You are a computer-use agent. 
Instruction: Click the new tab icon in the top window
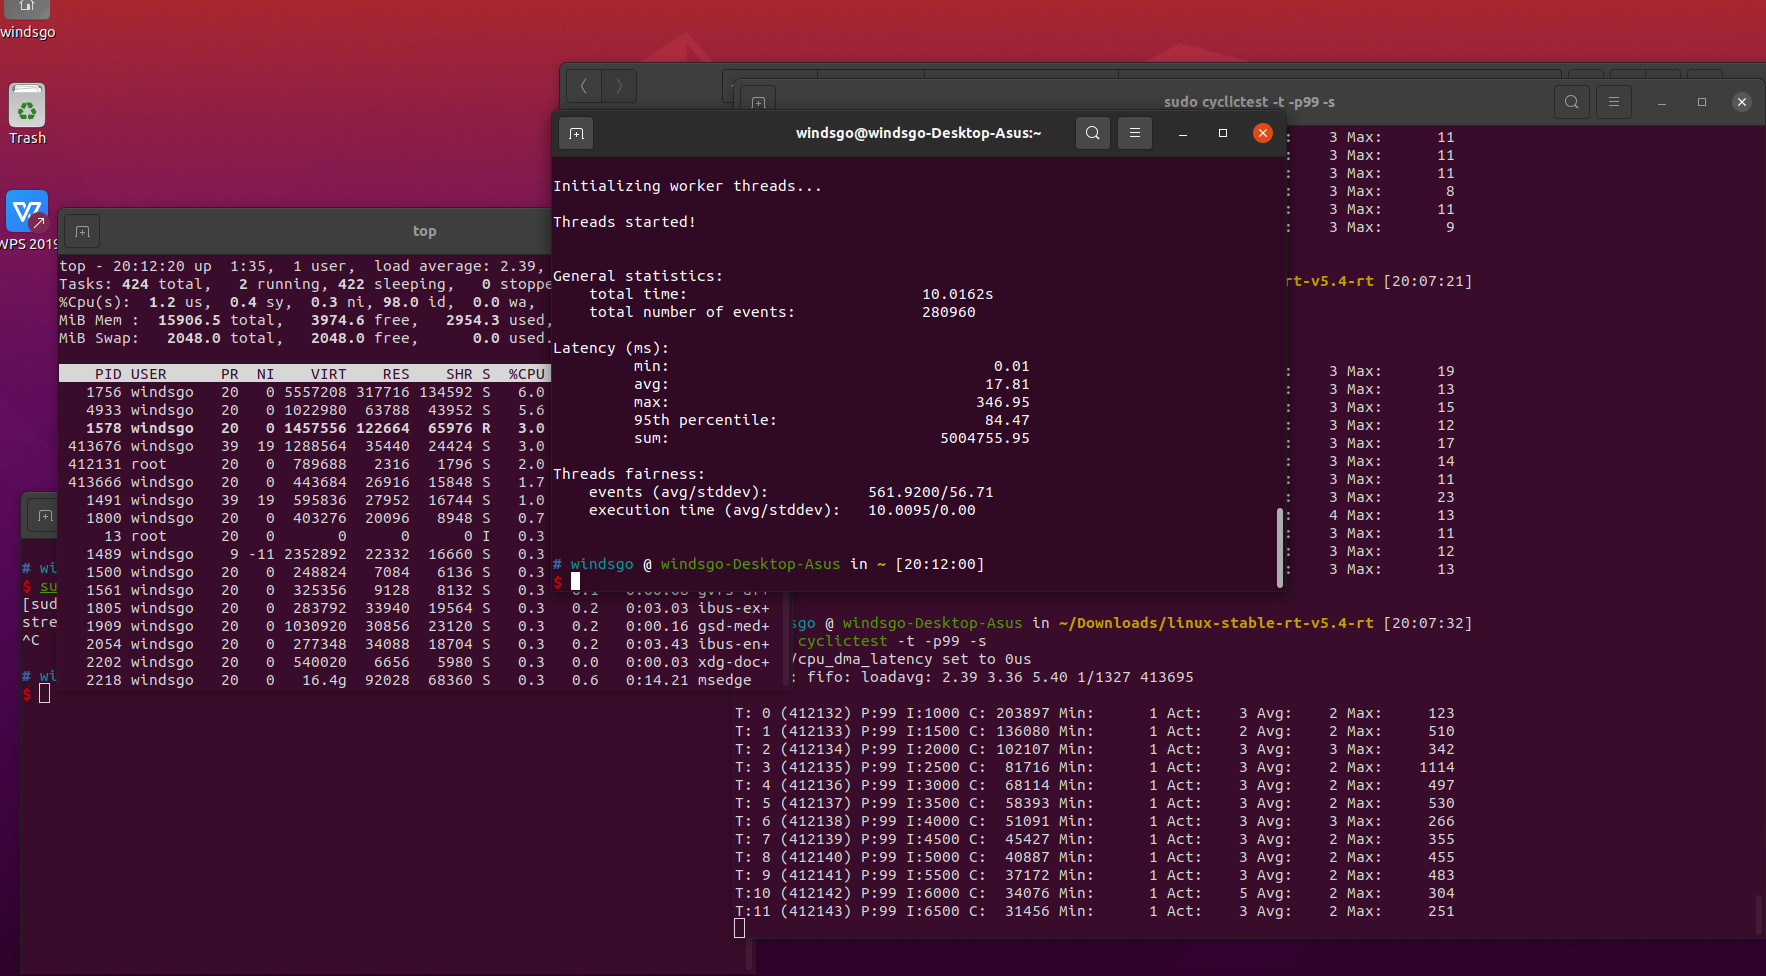coord(81,231)
